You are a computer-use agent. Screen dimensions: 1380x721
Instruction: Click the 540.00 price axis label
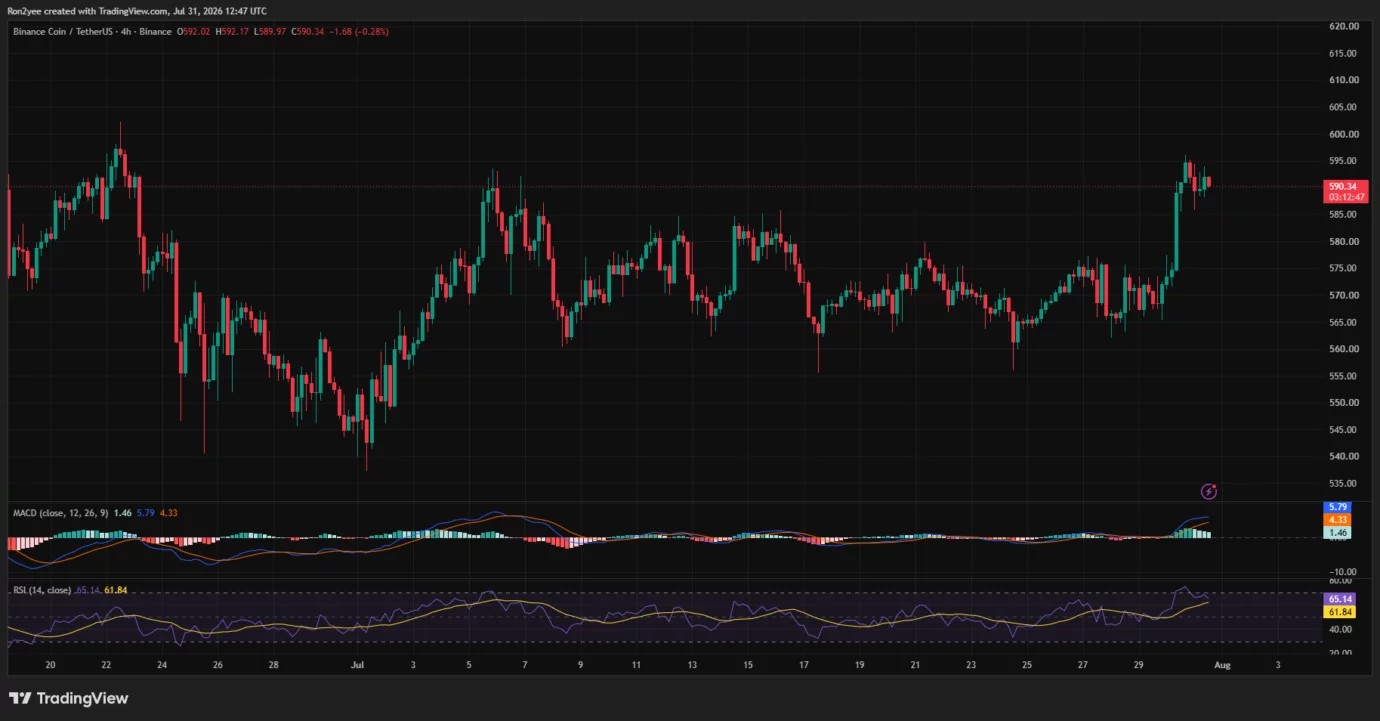click(x=1342, y=457)
